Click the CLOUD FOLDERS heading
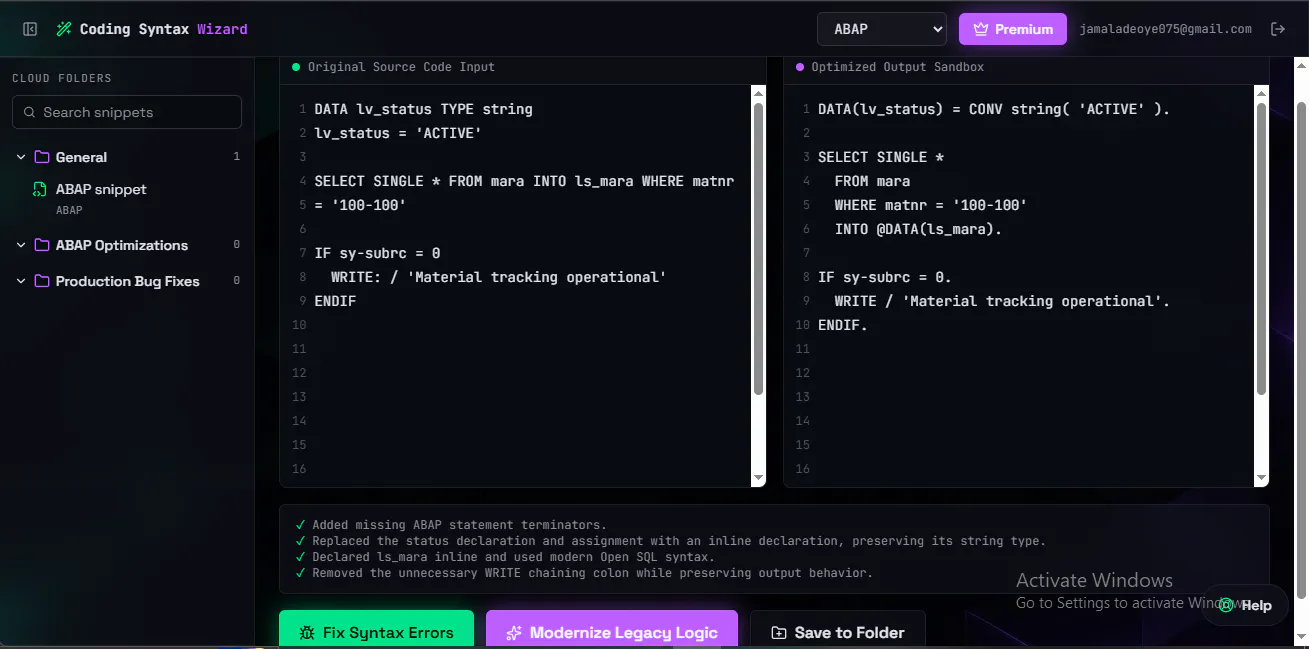Screen dimensions: 1309x649 (x=62, y=78)
